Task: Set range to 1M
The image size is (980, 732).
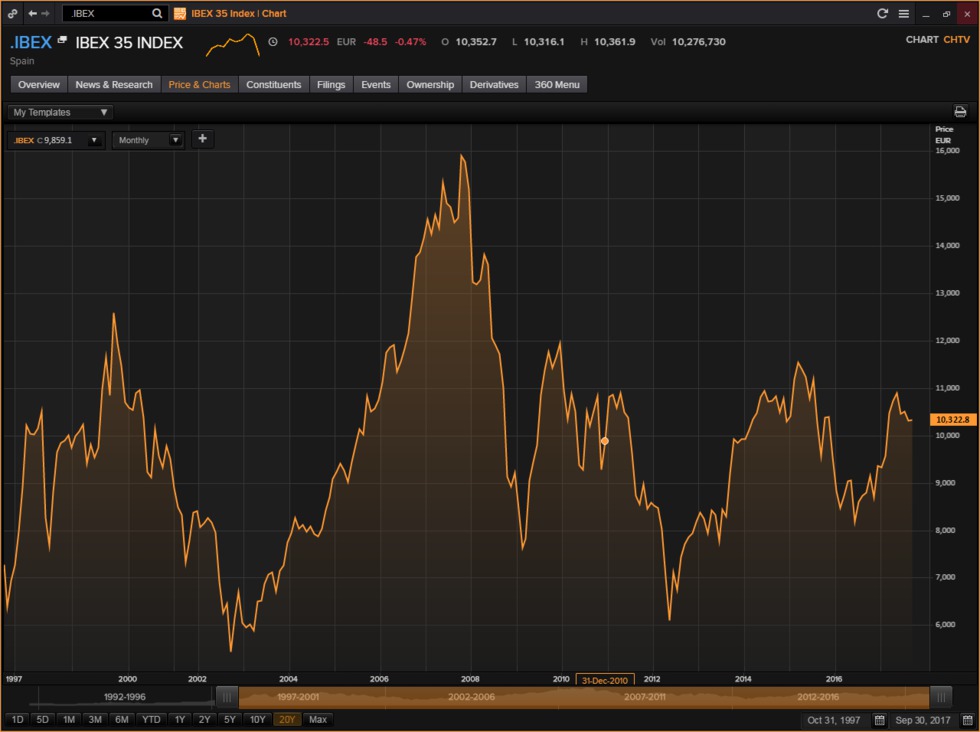Action: 69,719
